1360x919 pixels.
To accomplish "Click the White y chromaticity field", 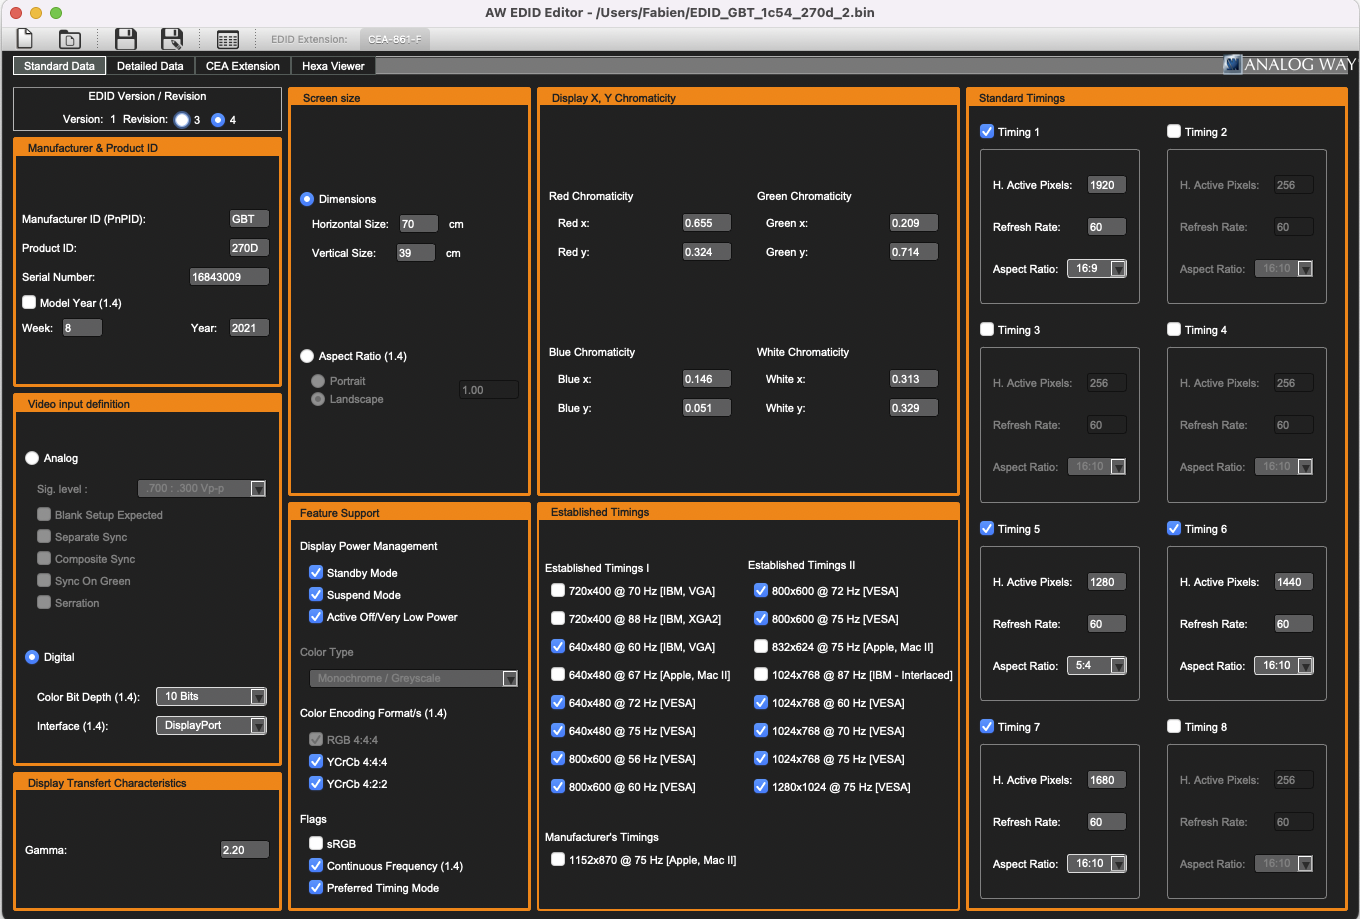I will coord(914,408).
